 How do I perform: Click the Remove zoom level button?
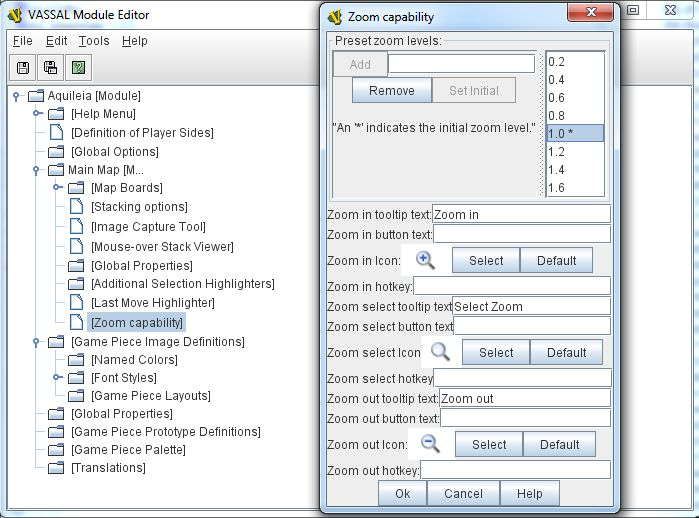[392, 90]
